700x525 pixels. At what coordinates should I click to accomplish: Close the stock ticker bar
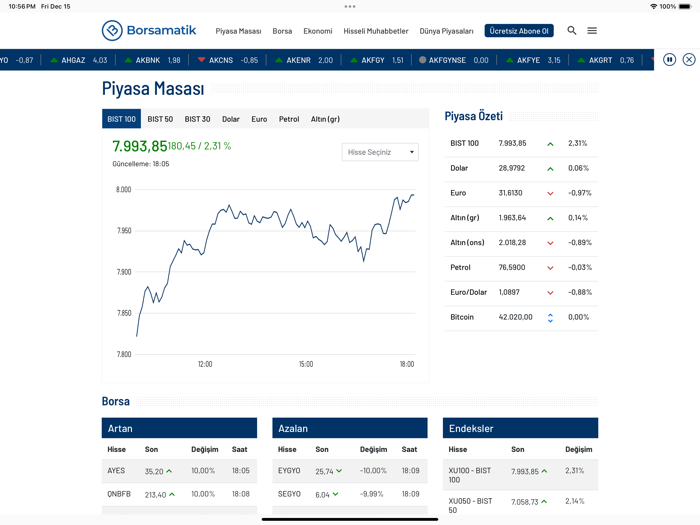point(689,59)
